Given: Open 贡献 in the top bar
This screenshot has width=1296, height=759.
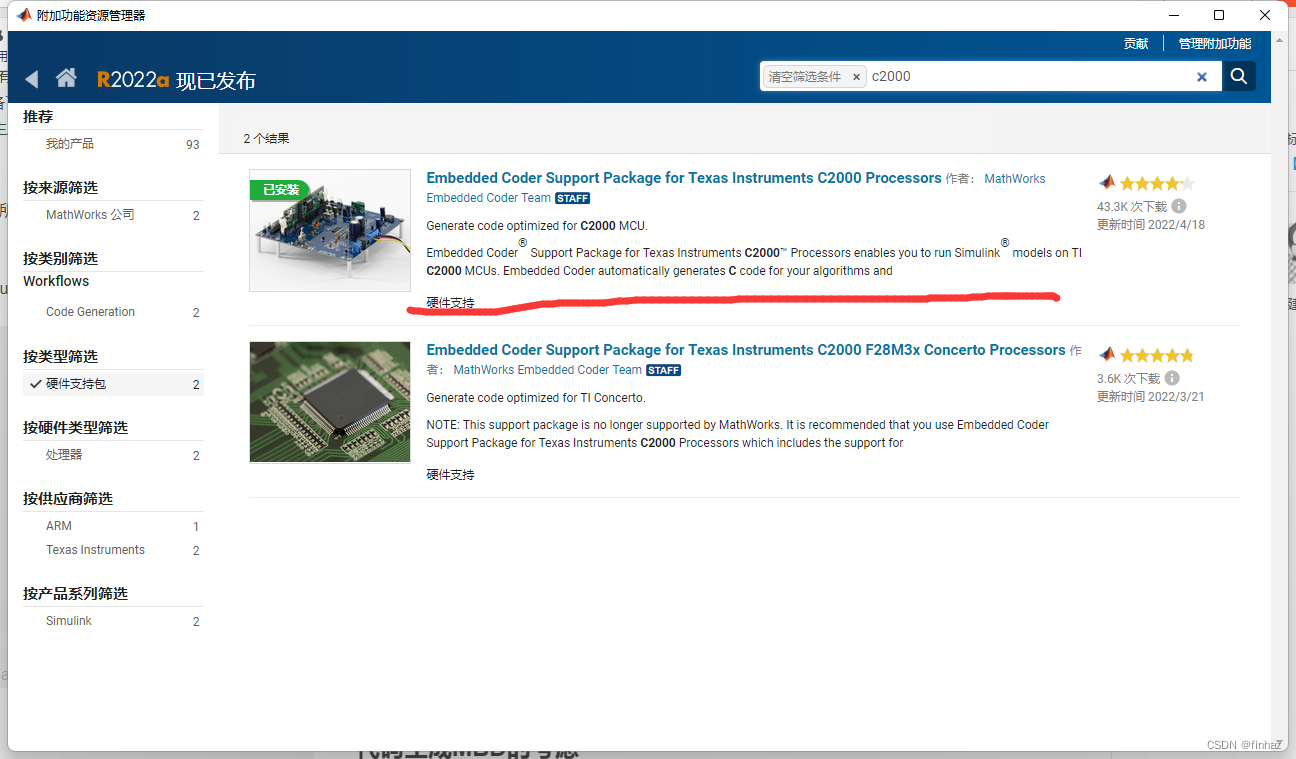Looking at the screenshot, I should (1135, 44).
